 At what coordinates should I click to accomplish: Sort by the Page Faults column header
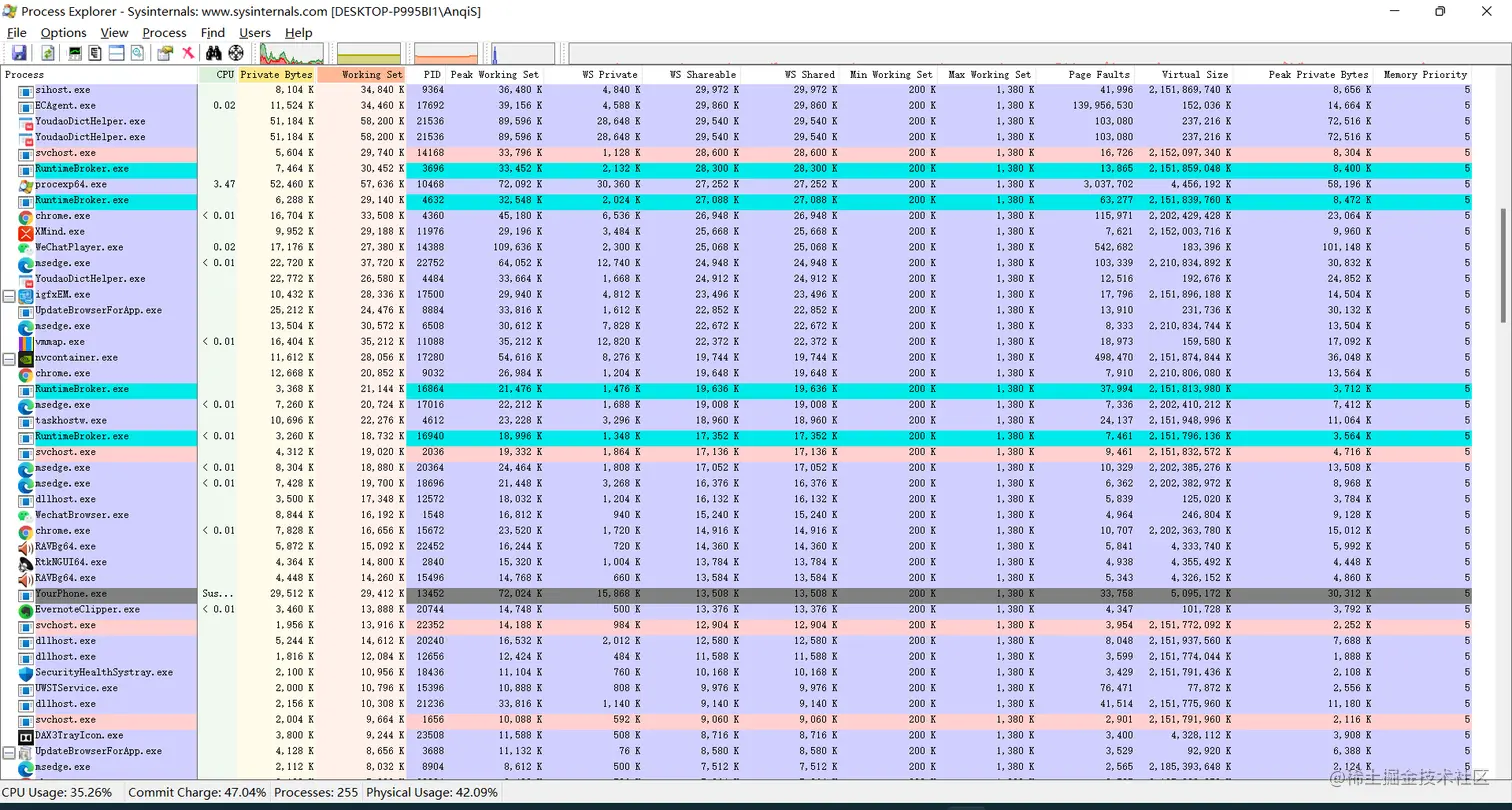(1086, 75)
